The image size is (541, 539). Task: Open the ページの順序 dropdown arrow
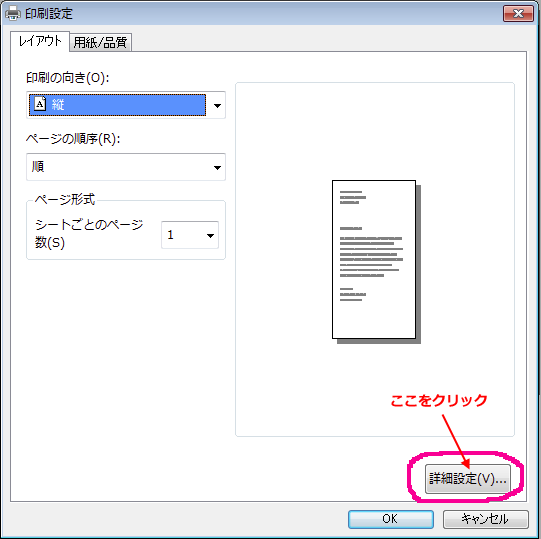(217, 168)
